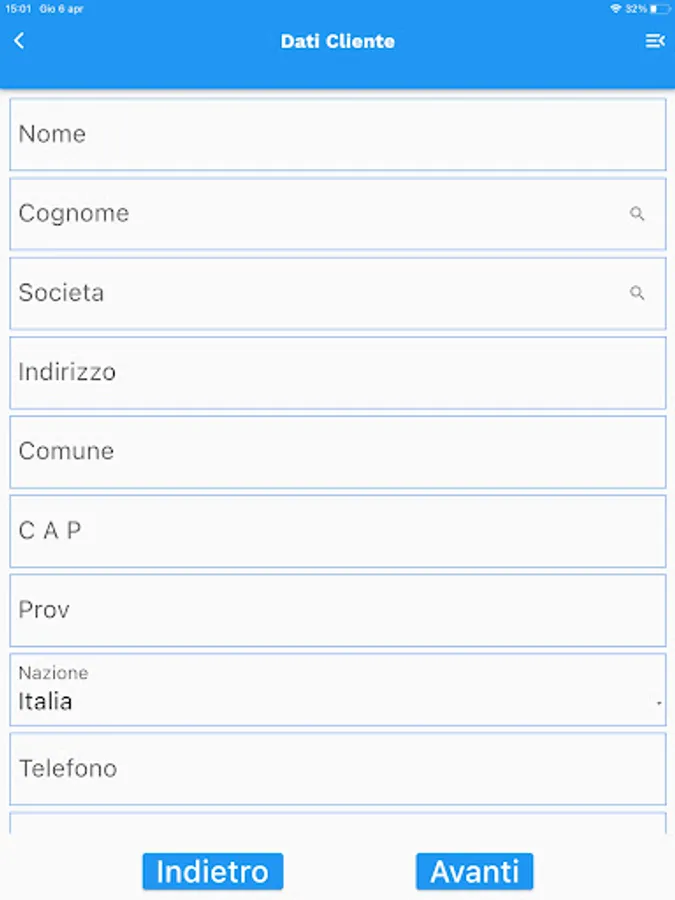Tap the partially visible field below Telefono
Viewport: 675px width, 900px height.
click(x=337, y=822)
